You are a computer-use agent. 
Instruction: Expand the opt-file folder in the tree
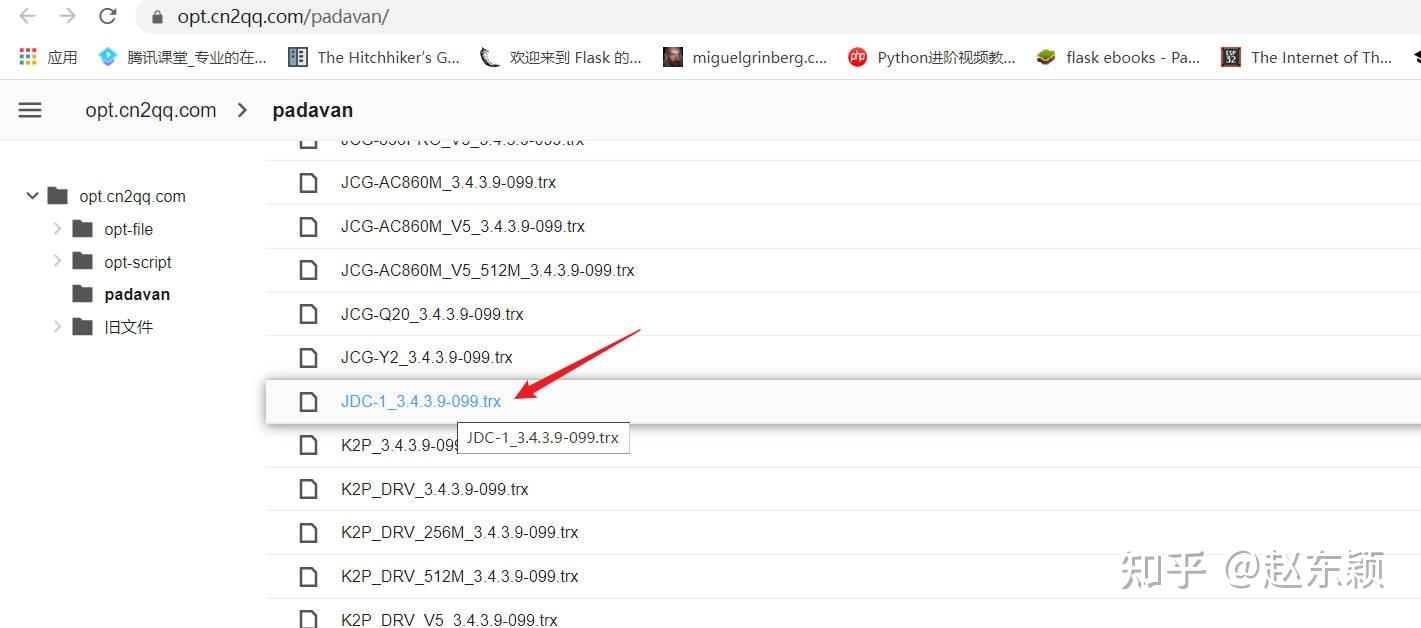58,229
